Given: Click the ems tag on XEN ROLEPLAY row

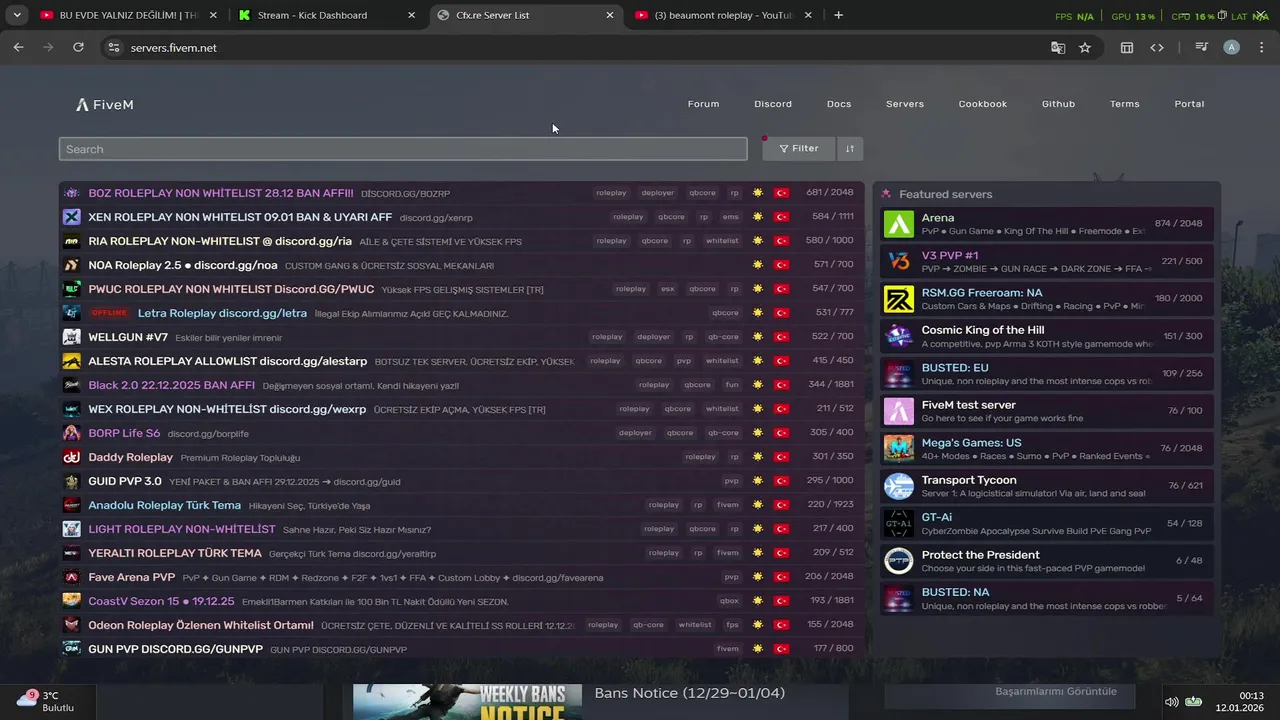Looking at the screenshot, I should 731,217.
